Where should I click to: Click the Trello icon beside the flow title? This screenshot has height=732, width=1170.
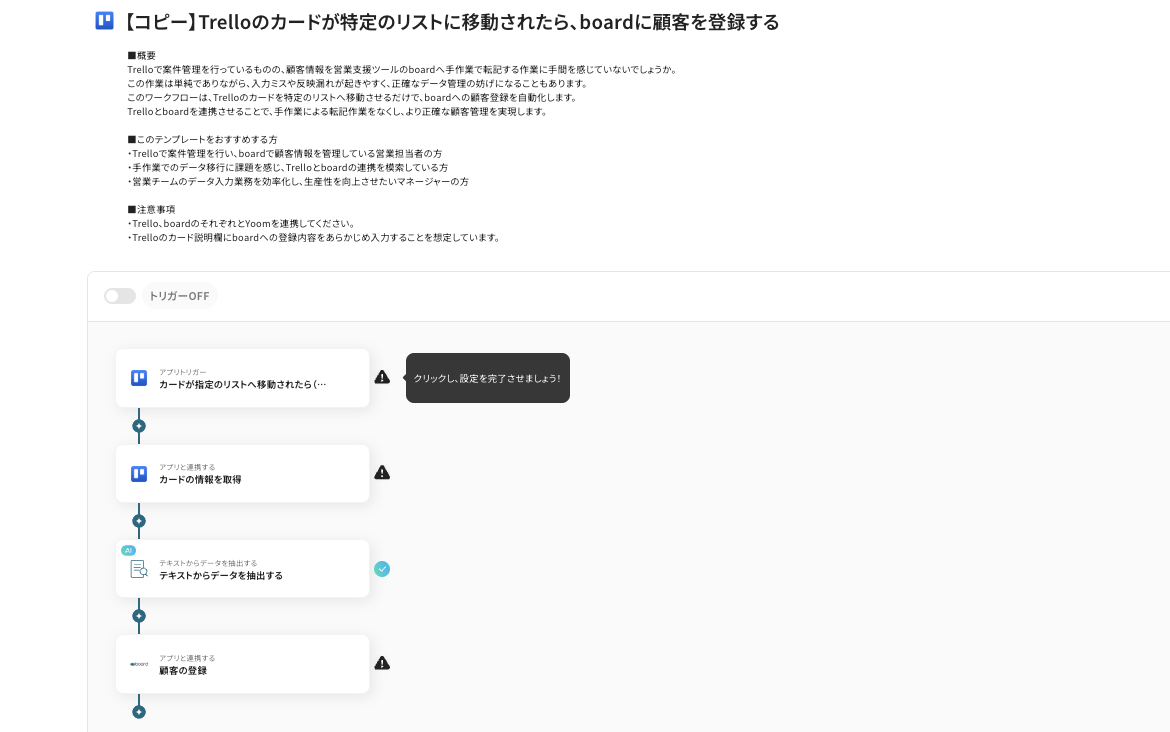coord(104,21)
